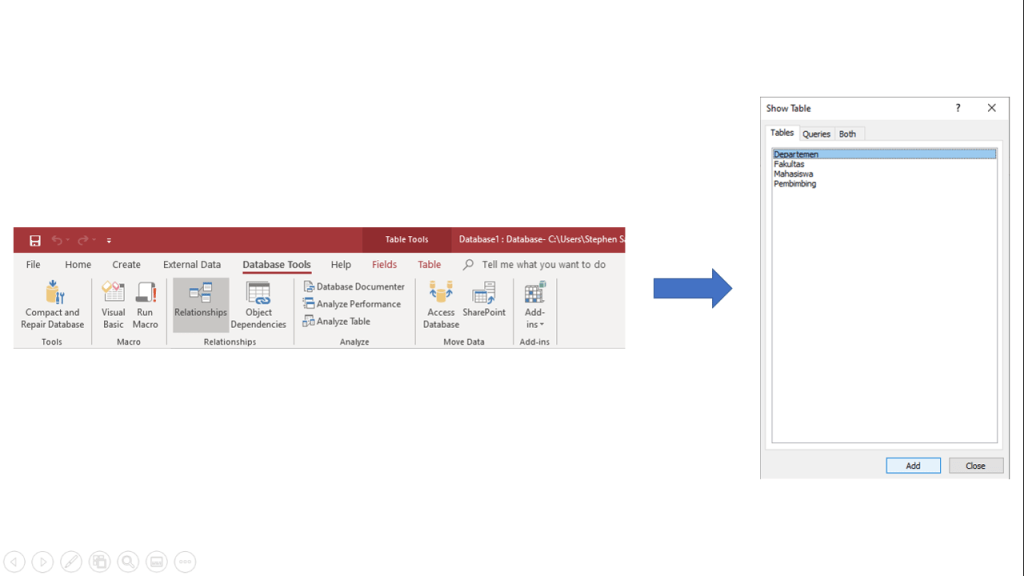
Task: Select the Both tab in Show Table
Action: pyautogui.click(x=847, y=134)
